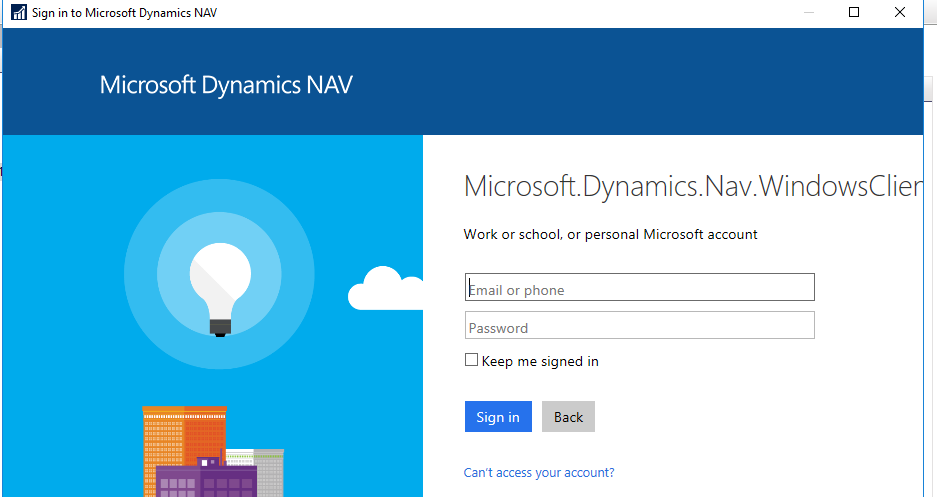Click the purple building illustration
The width and height of the screenshot is (937, 497).
[206, 477]
